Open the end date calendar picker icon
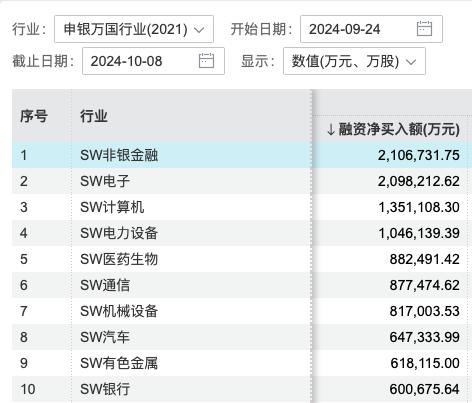Screen dimensions: 472x403 (206, 61)
